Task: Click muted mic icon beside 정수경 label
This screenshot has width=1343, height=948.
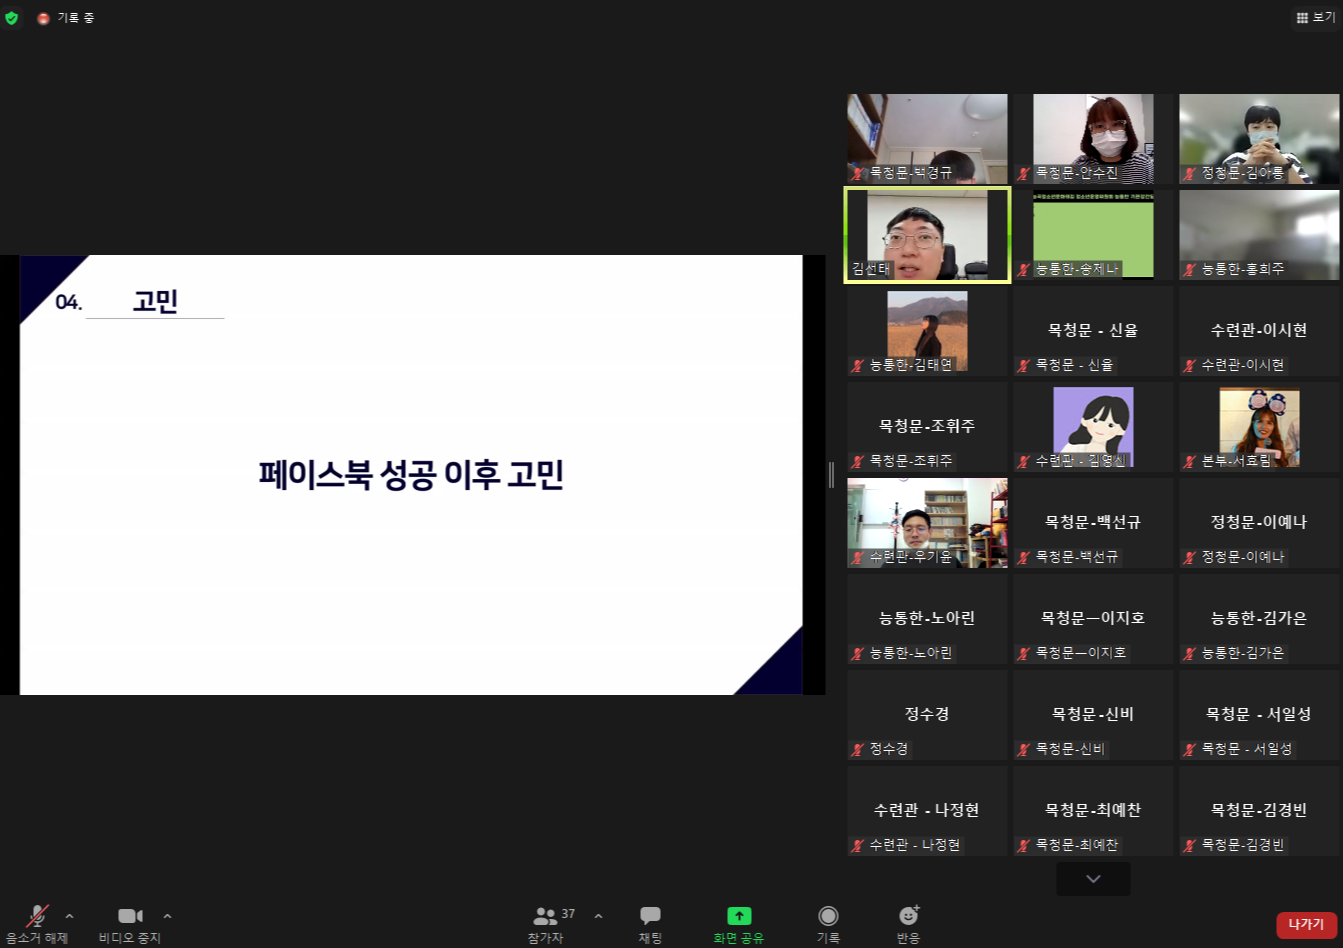Action: (x=858, y=749)
